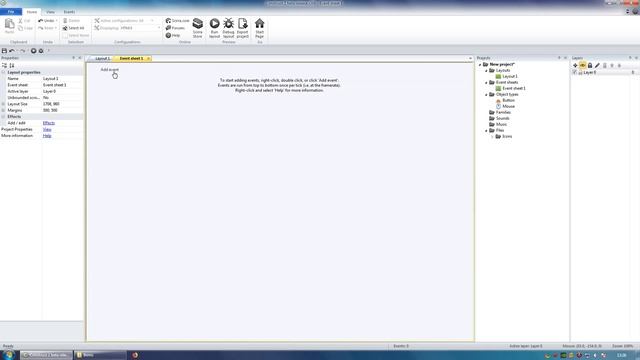The width and height of the screenshot is (640, 360).
Task: Click Export project
Action: [242, 28]
